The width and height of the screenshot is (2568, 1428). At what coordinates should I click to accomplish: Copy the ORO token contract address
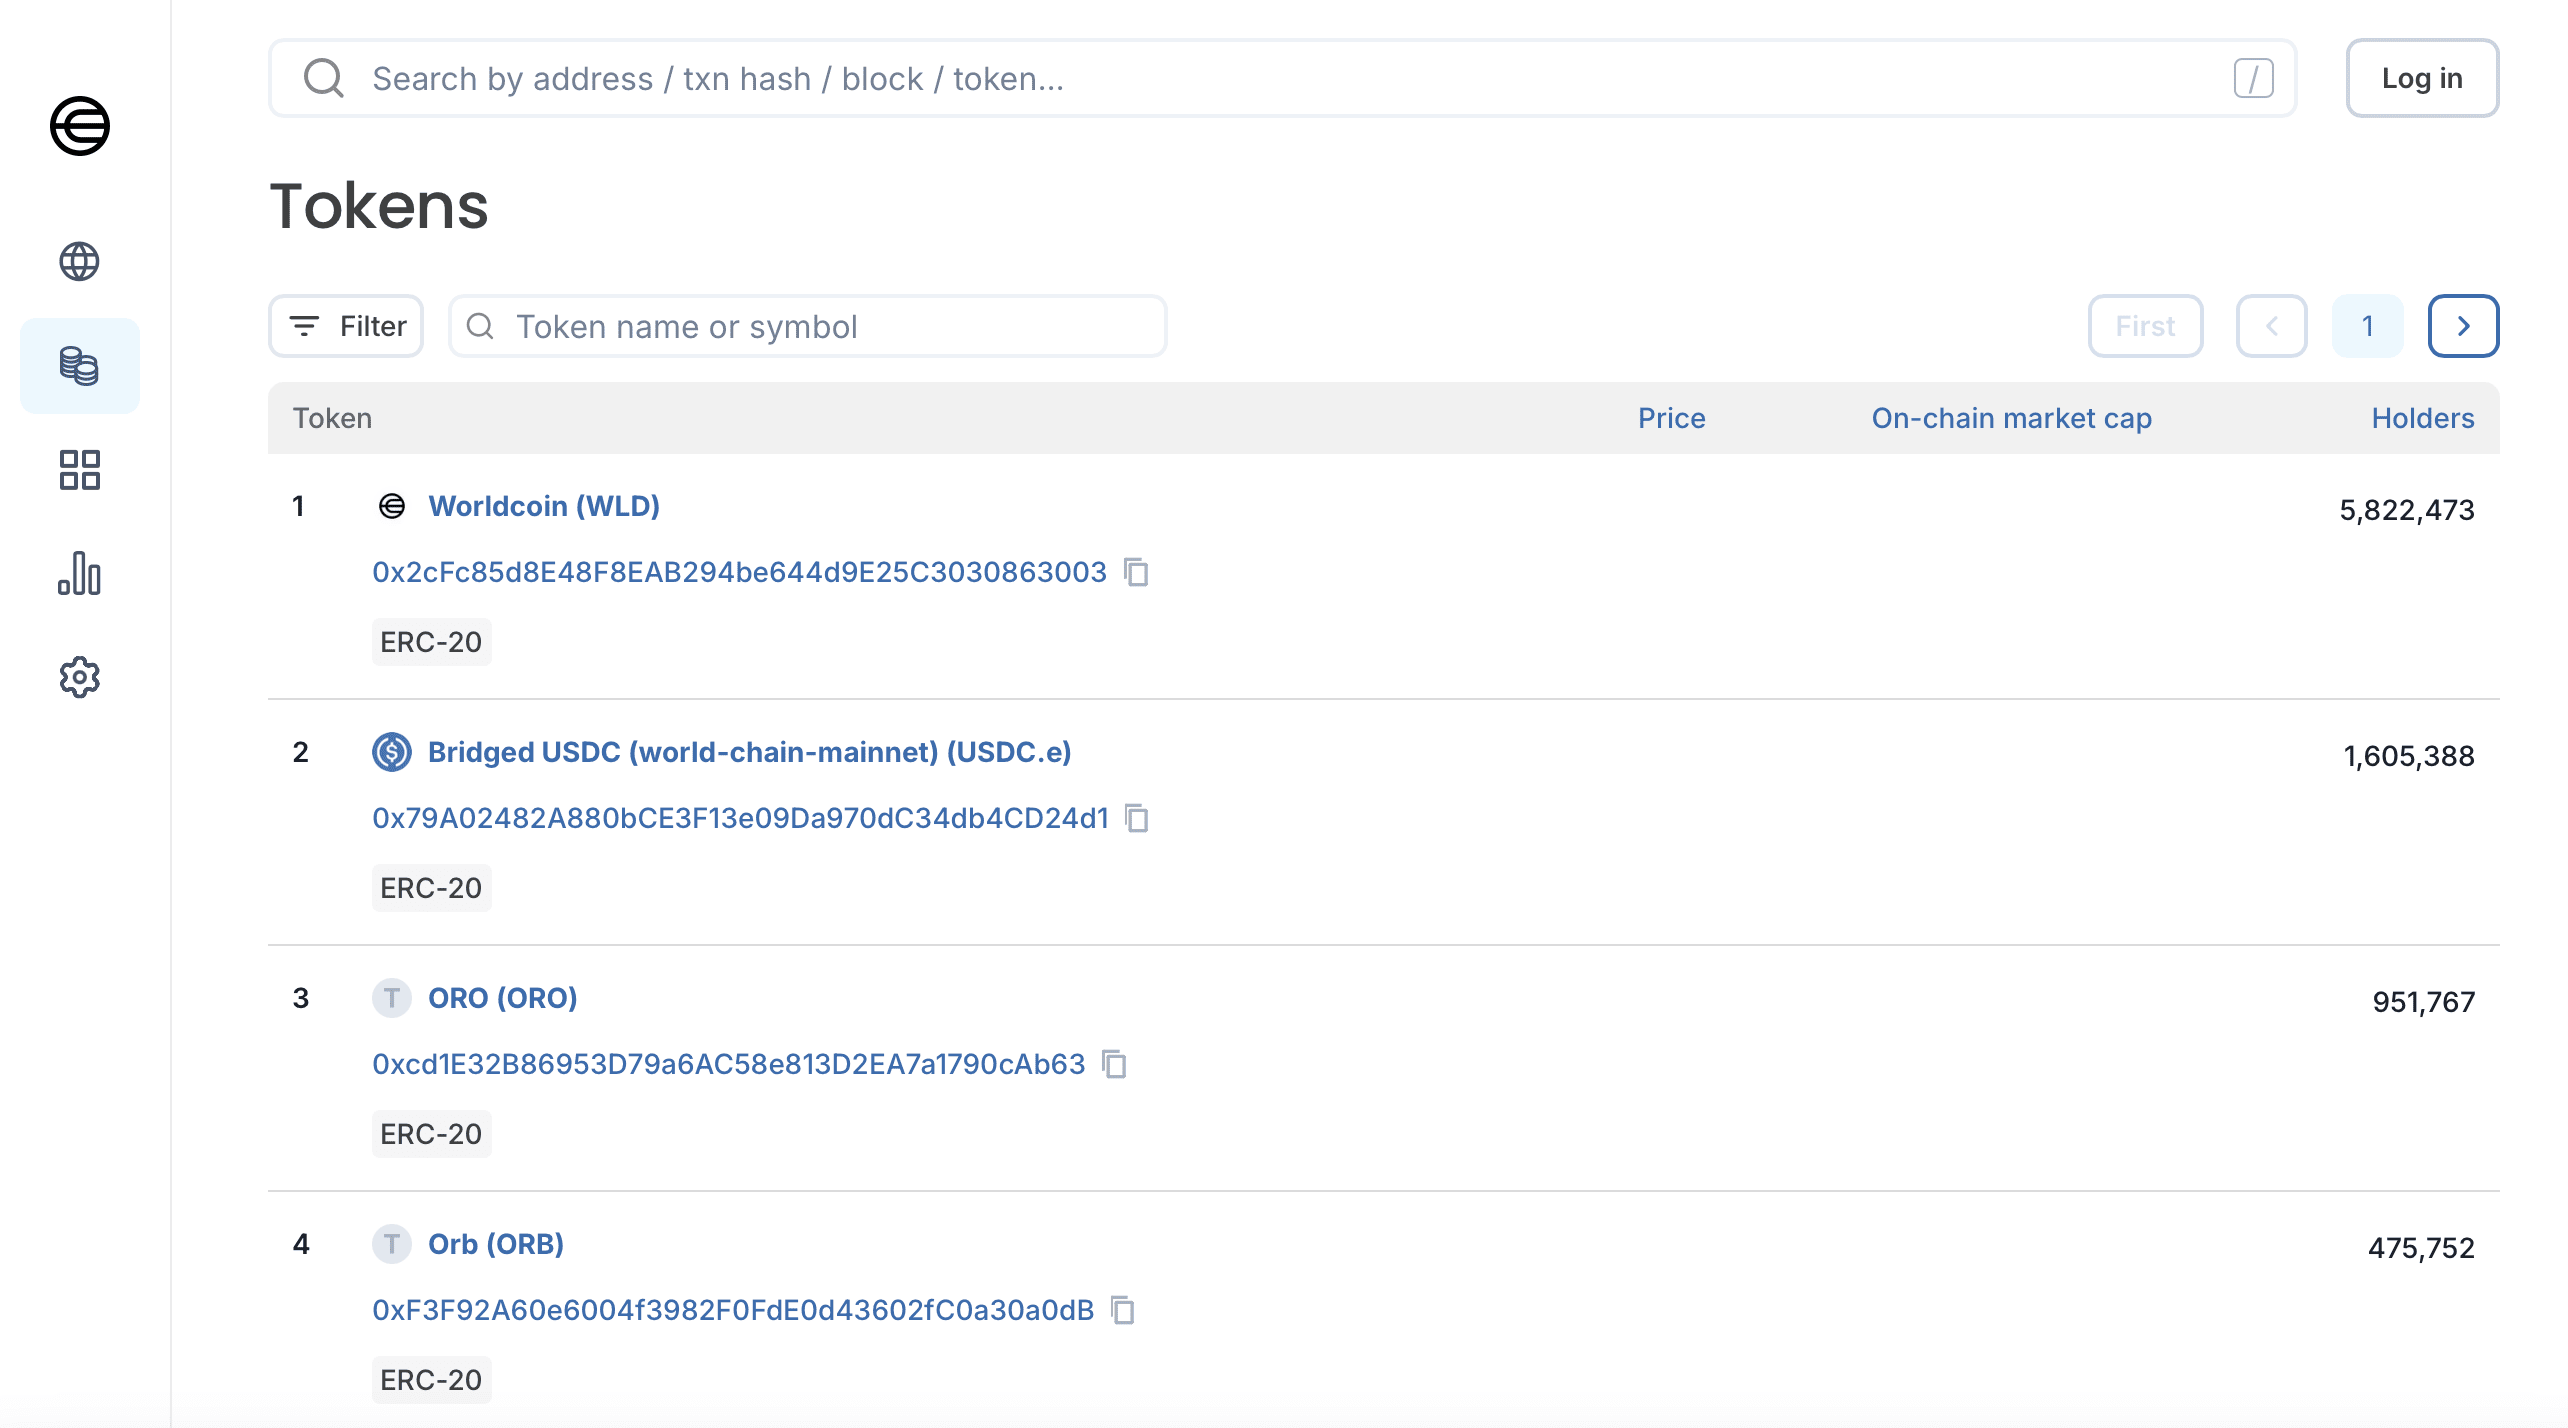pos(1114,1064)
